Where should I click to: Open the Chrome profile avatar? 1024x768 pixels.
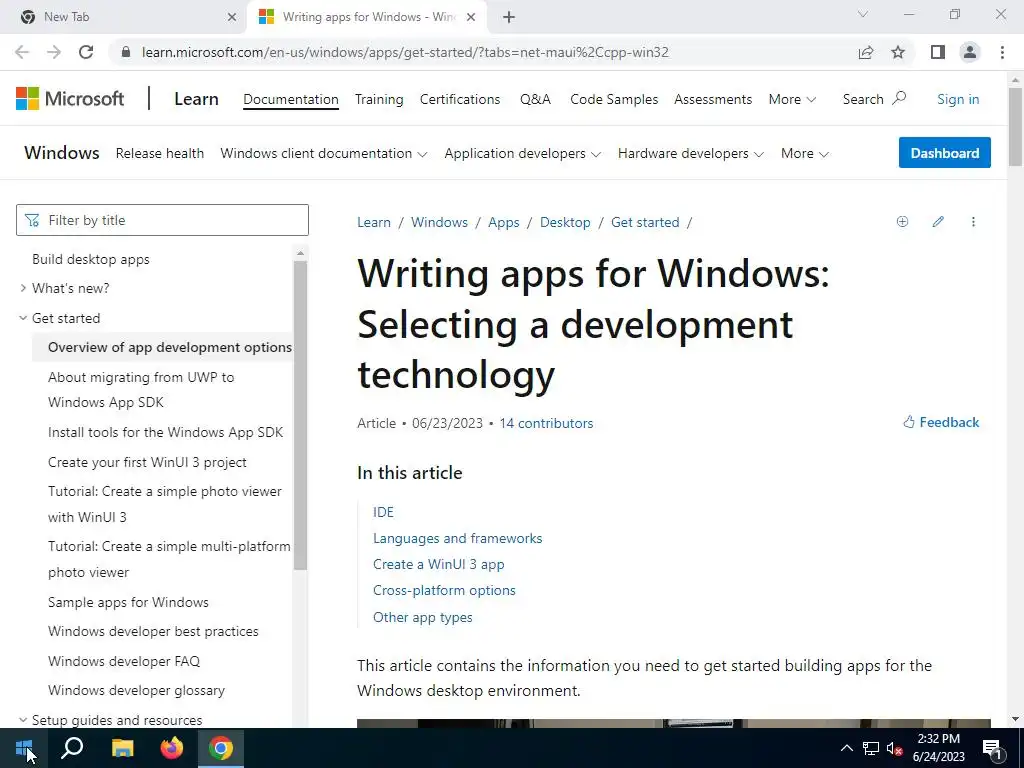[x=970, y=52]
